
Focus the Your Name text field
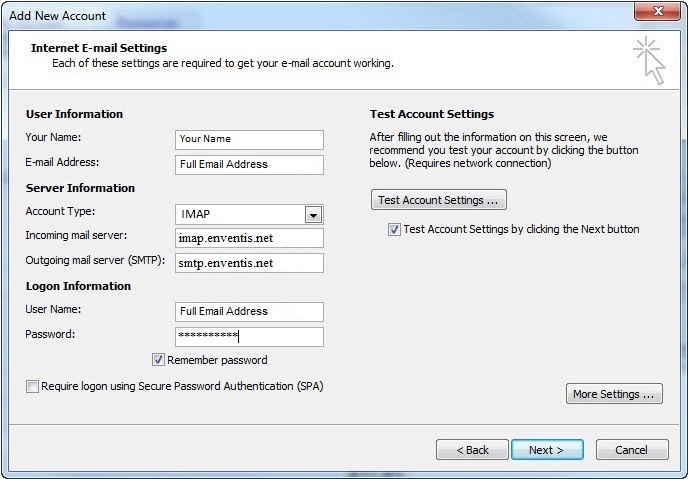click(249, 139)
